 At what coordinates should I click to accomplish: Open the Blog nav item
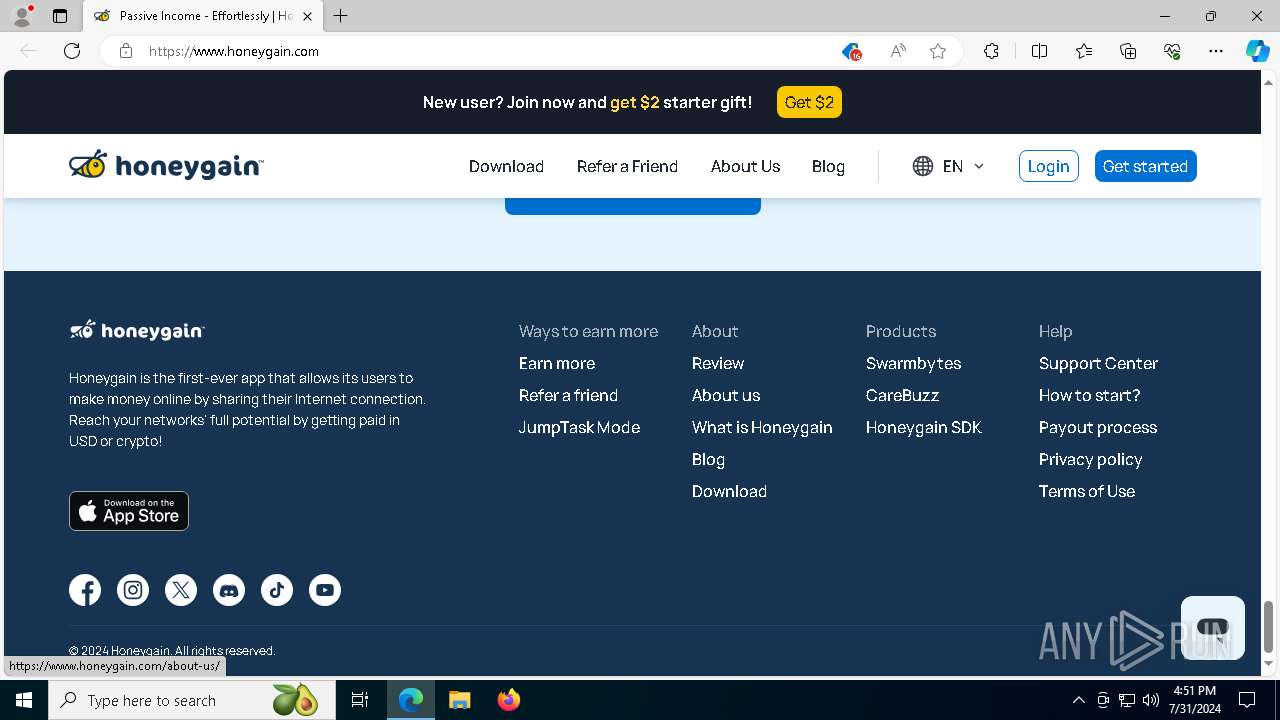828,166
